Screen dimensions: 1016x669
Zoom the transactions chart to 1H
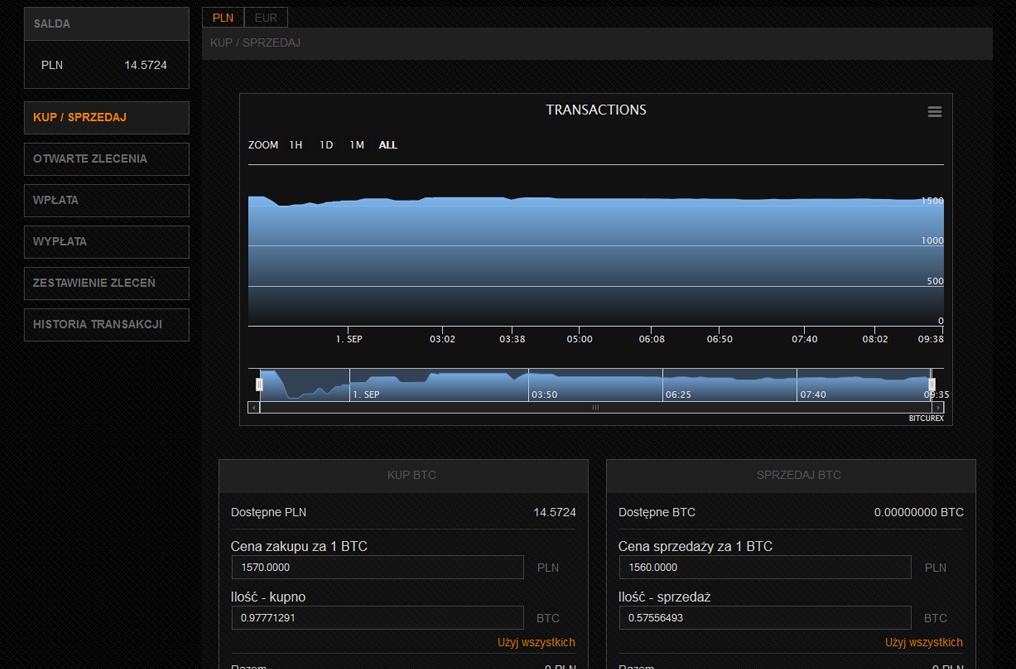pyautogui.click(x=295, y=144)
